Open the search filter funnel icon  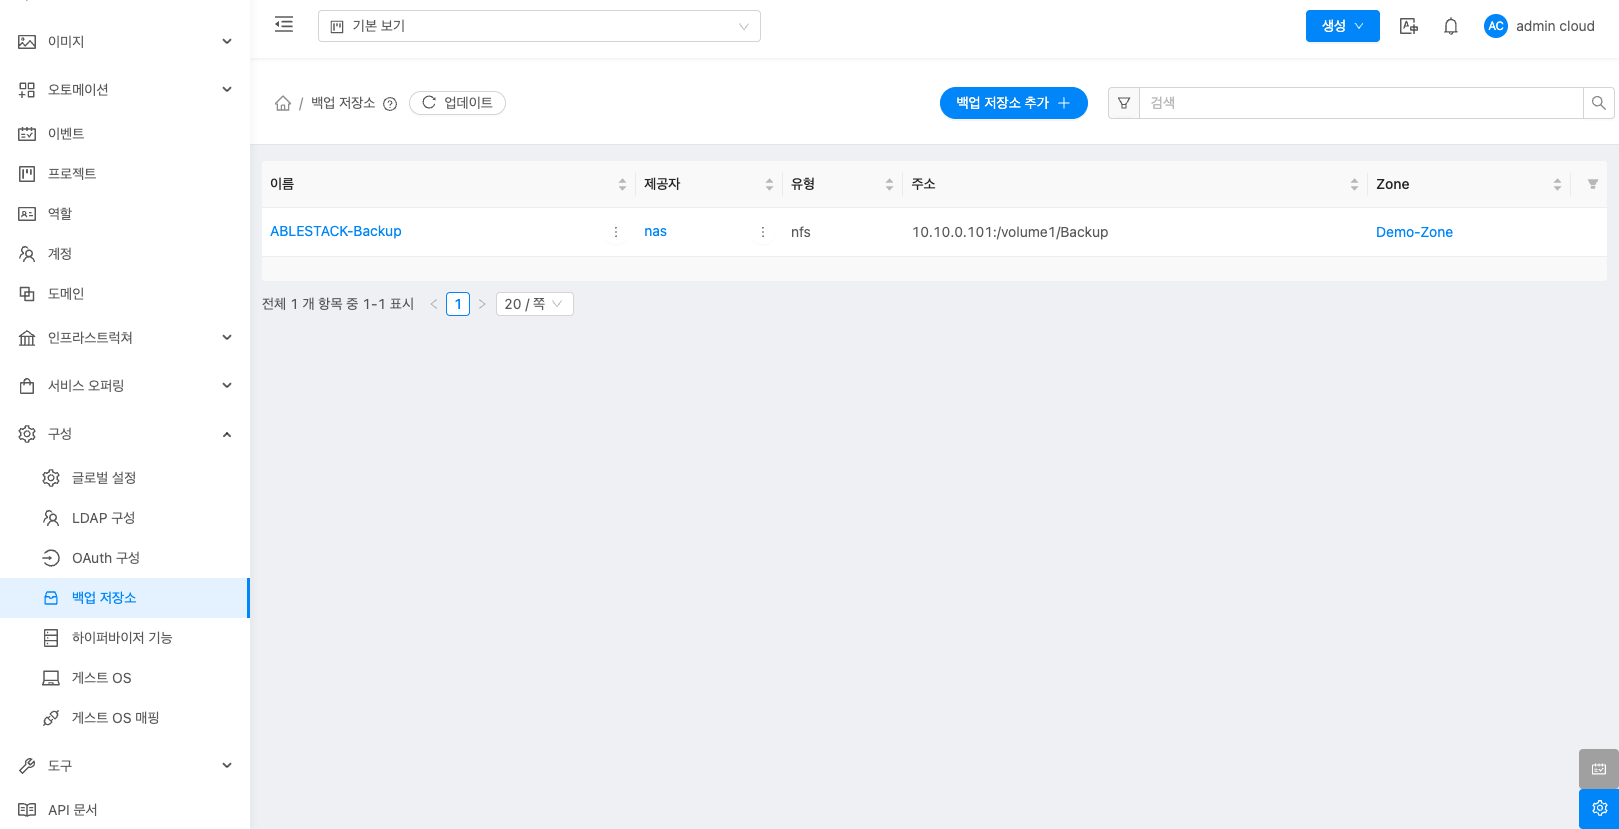pos(1124,103)
